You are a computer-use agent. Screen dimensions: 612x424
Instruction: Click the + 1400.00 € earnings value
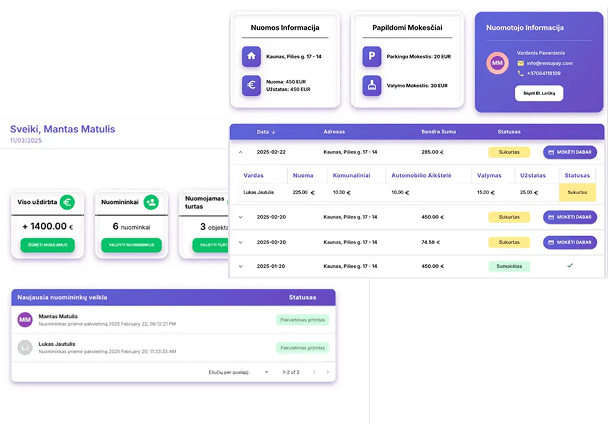coord(48,226)
